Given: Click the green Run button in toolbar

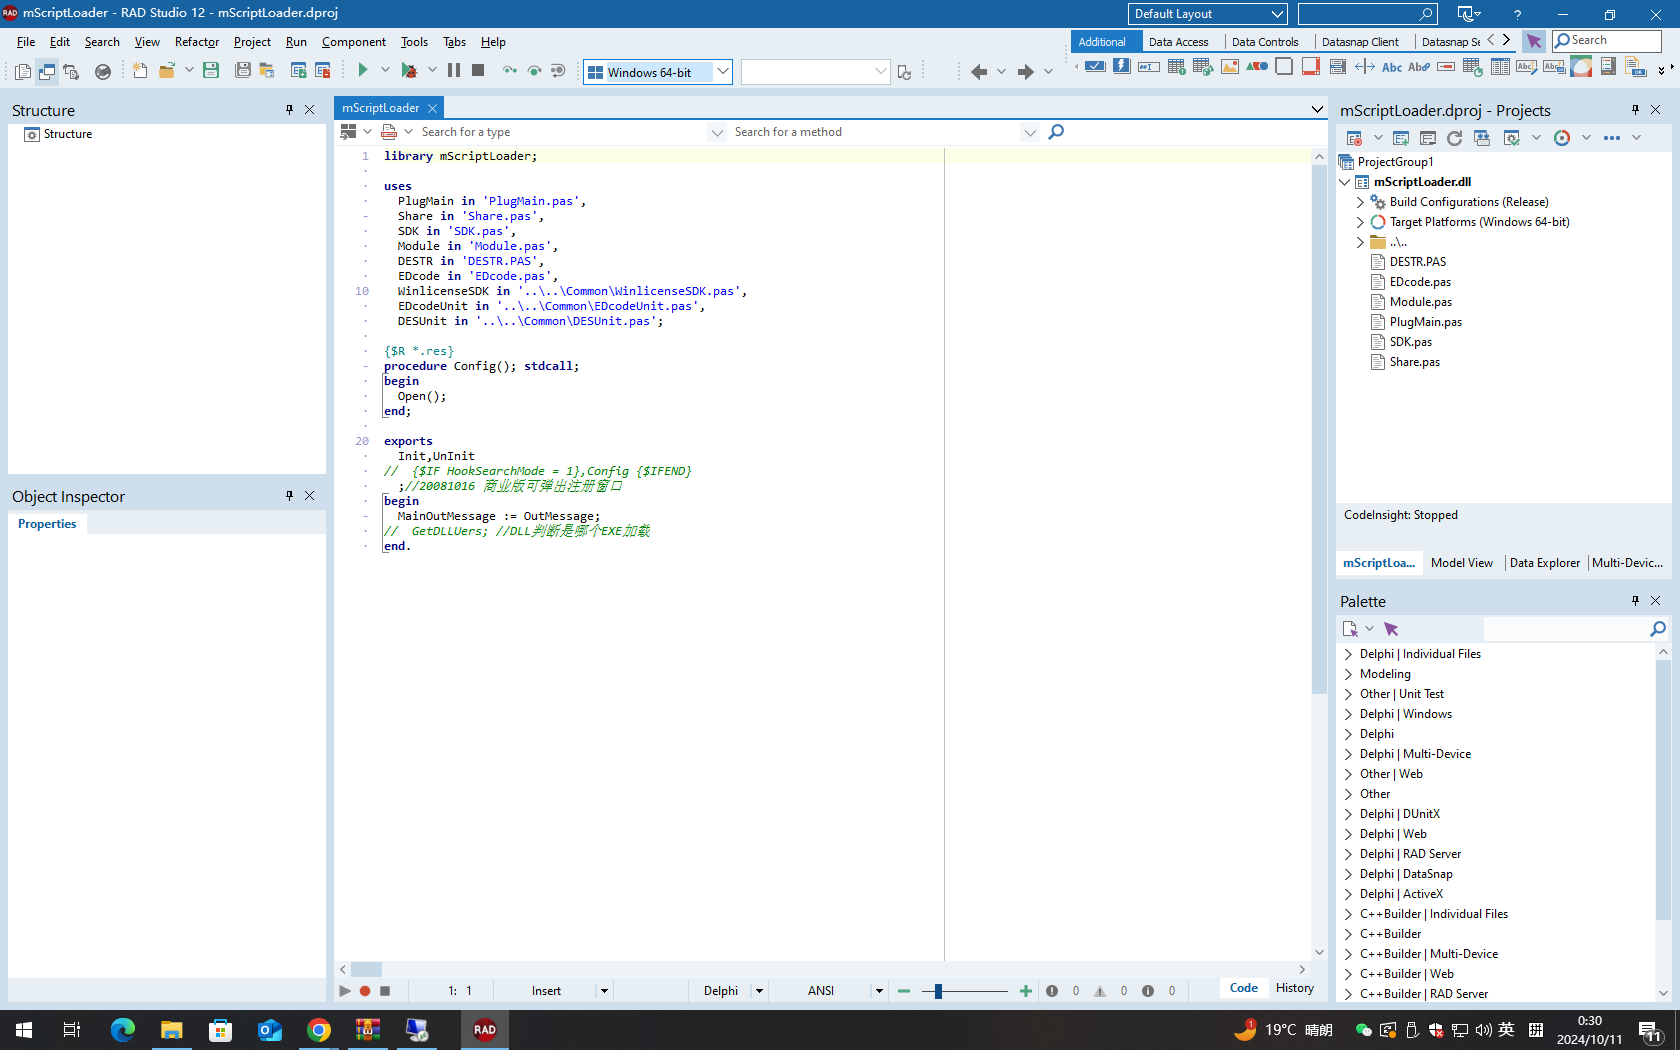Looking at the screenshot, I should [363, 70].
